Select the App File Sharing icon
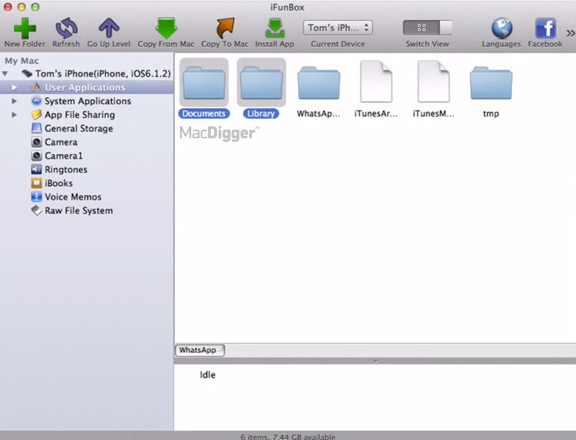 coord(36,115)
